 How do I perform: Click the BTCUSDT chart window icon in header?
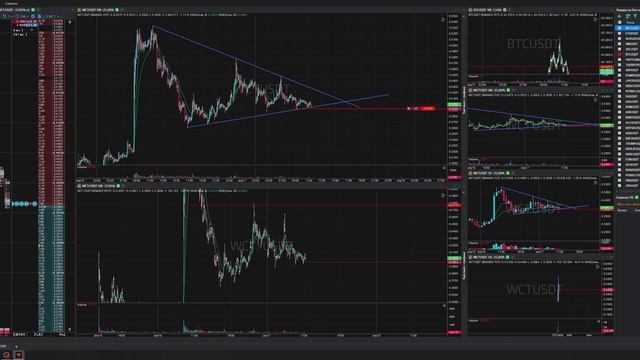pyautogui.click(x=470, y=10)
